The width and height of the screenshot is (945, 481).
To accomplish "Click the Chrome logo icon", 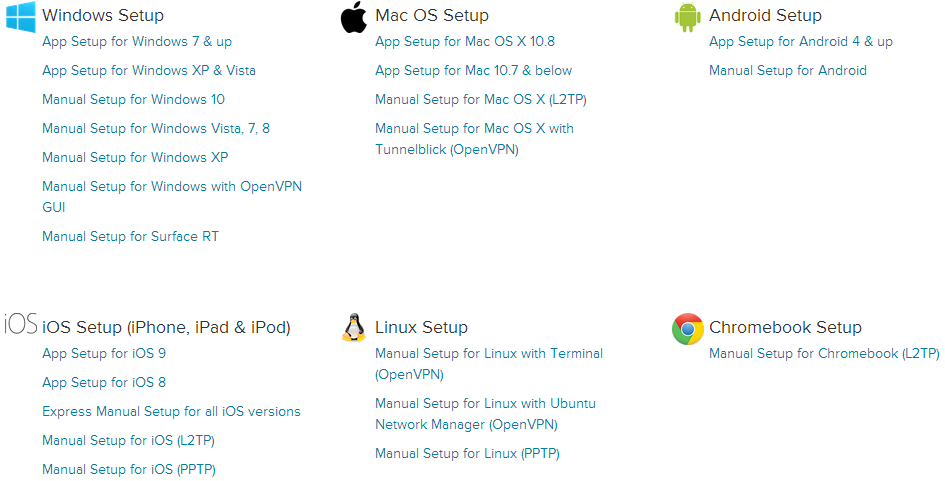I will click(688, 328).
